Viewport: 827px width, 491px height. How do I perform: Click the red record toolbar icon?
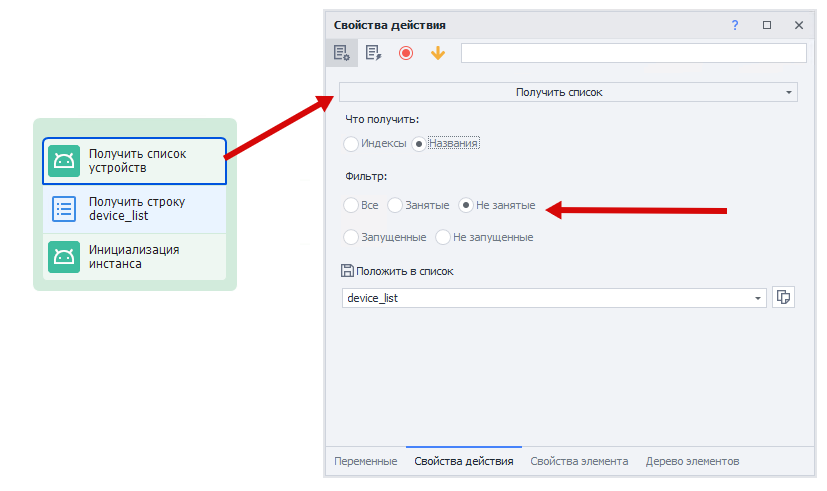[x=405, y=53]
